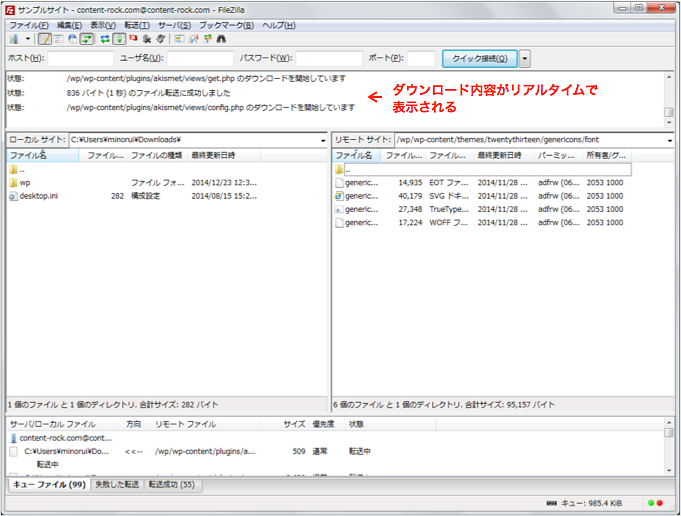Refresh the file and folder lists
The width and height of the screenshot is (681, 516).
click(105, 39)
